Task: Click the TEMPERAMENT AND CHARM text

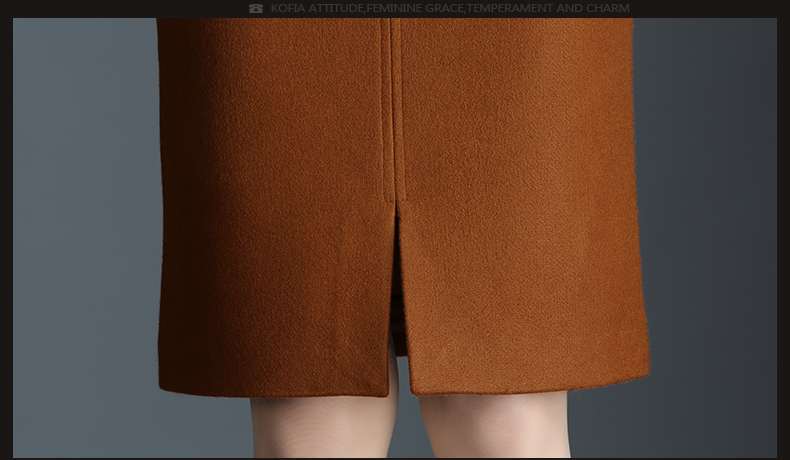Action: (549, 8)
